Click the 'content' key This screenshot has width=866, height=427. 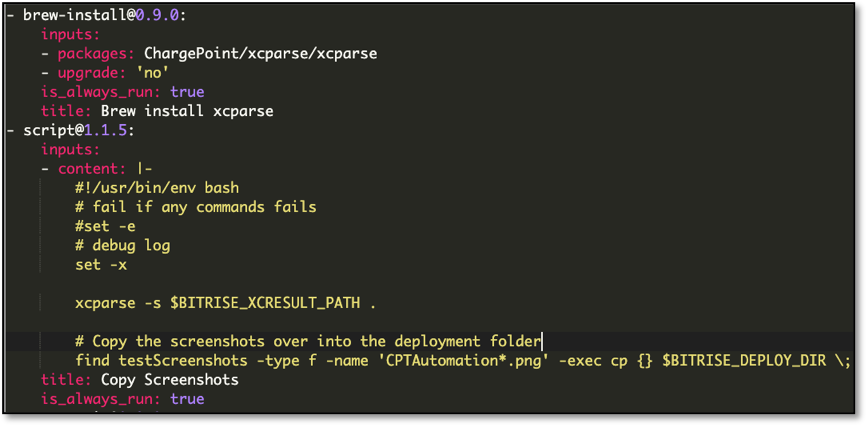tap(92, 168)
